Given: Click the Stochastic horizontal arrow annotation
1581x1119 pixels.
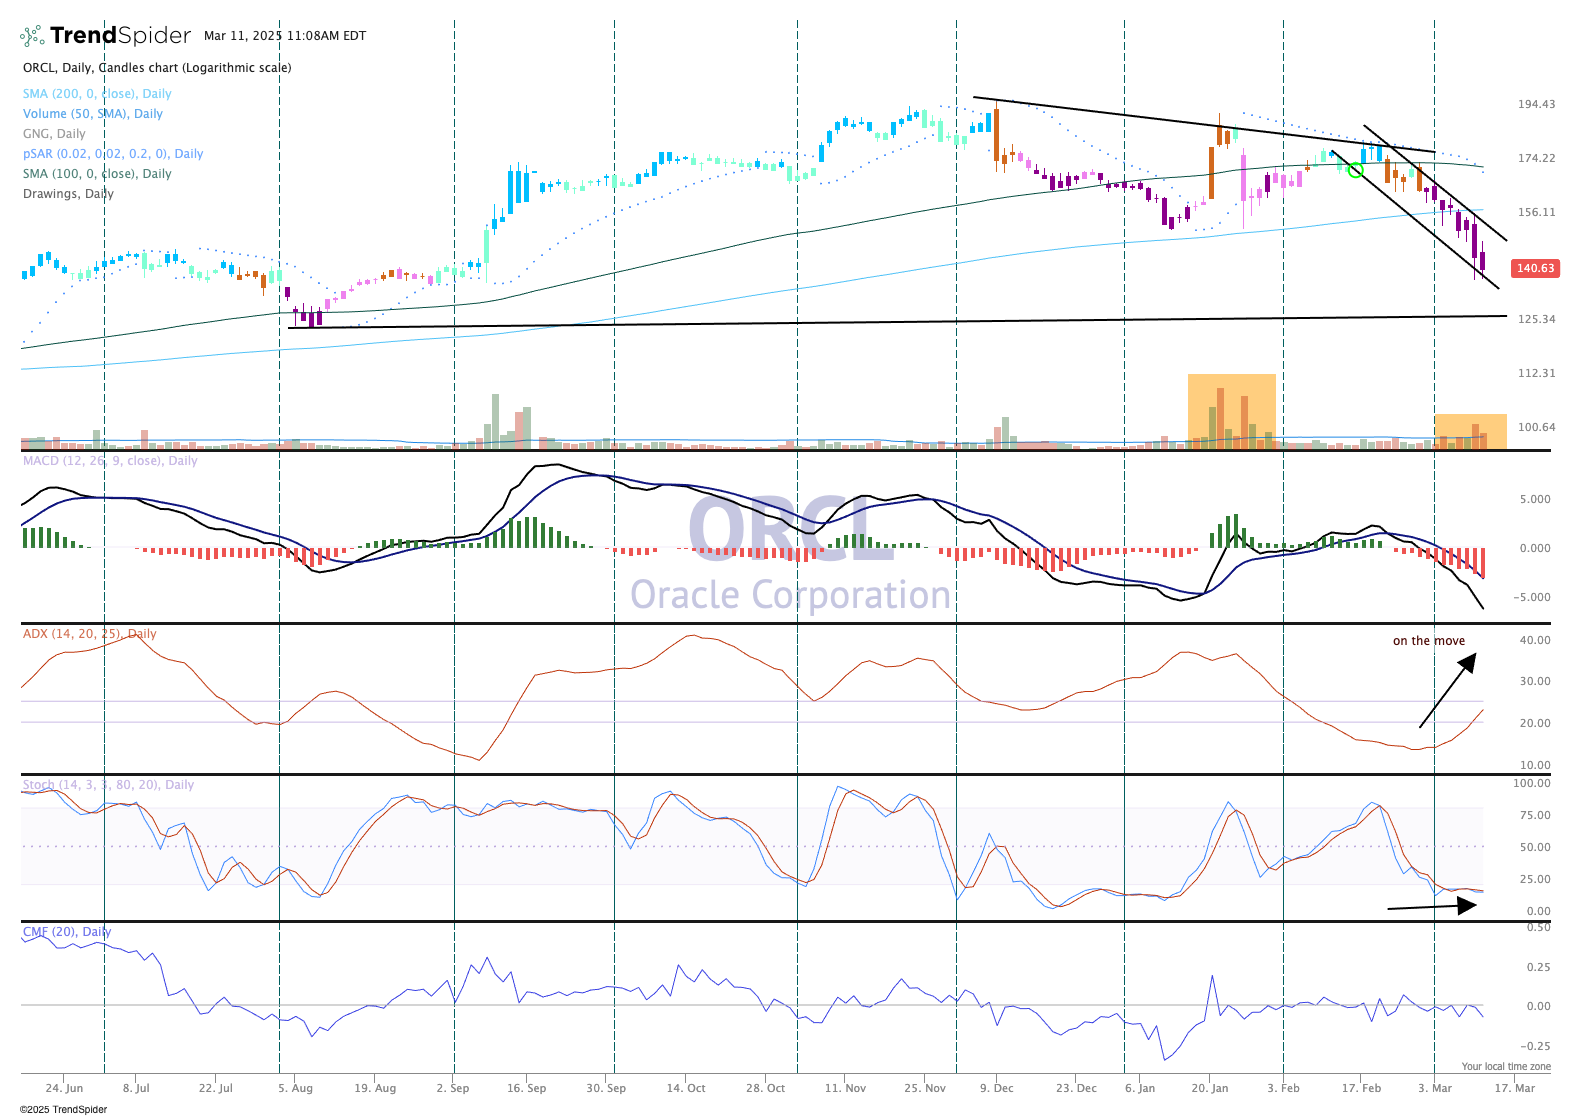Looking at the screenshot, I should tap(1431, 906).
